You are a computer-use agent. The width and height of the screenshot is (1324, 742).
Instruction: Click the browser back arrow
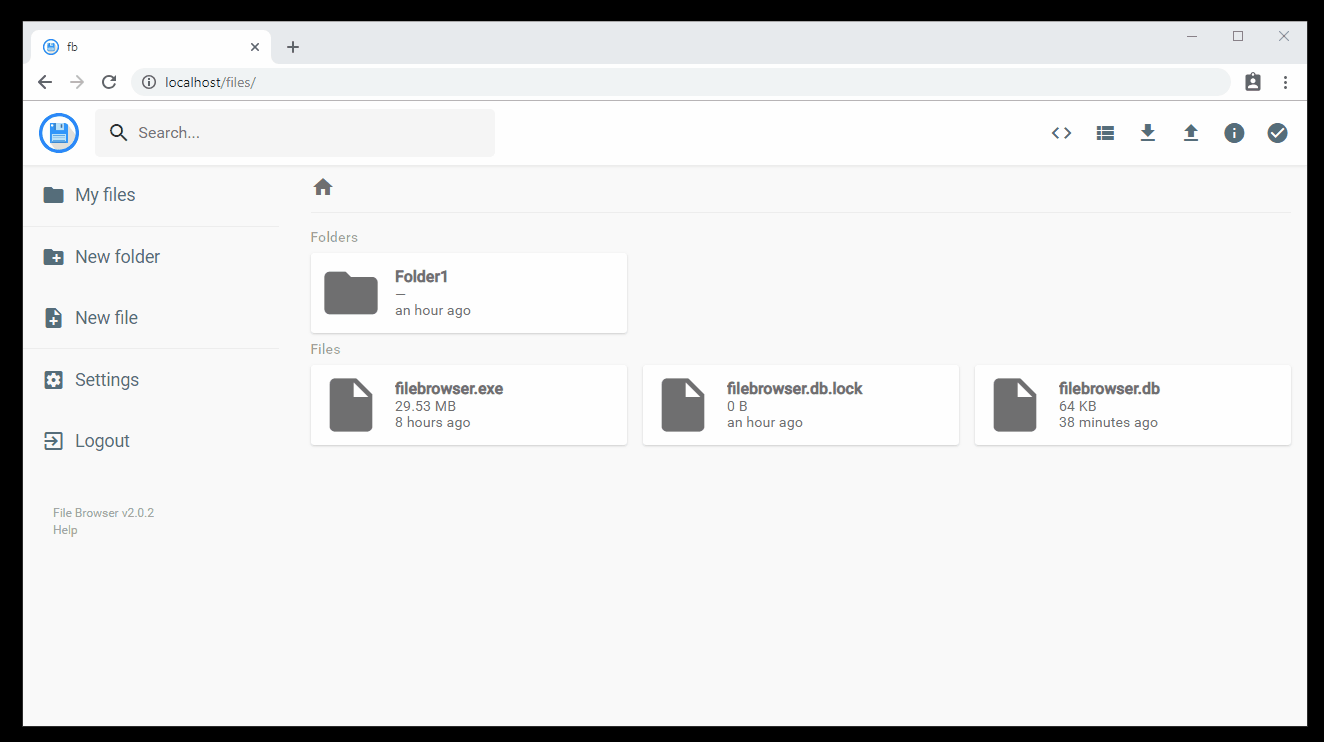click(45, 82)
